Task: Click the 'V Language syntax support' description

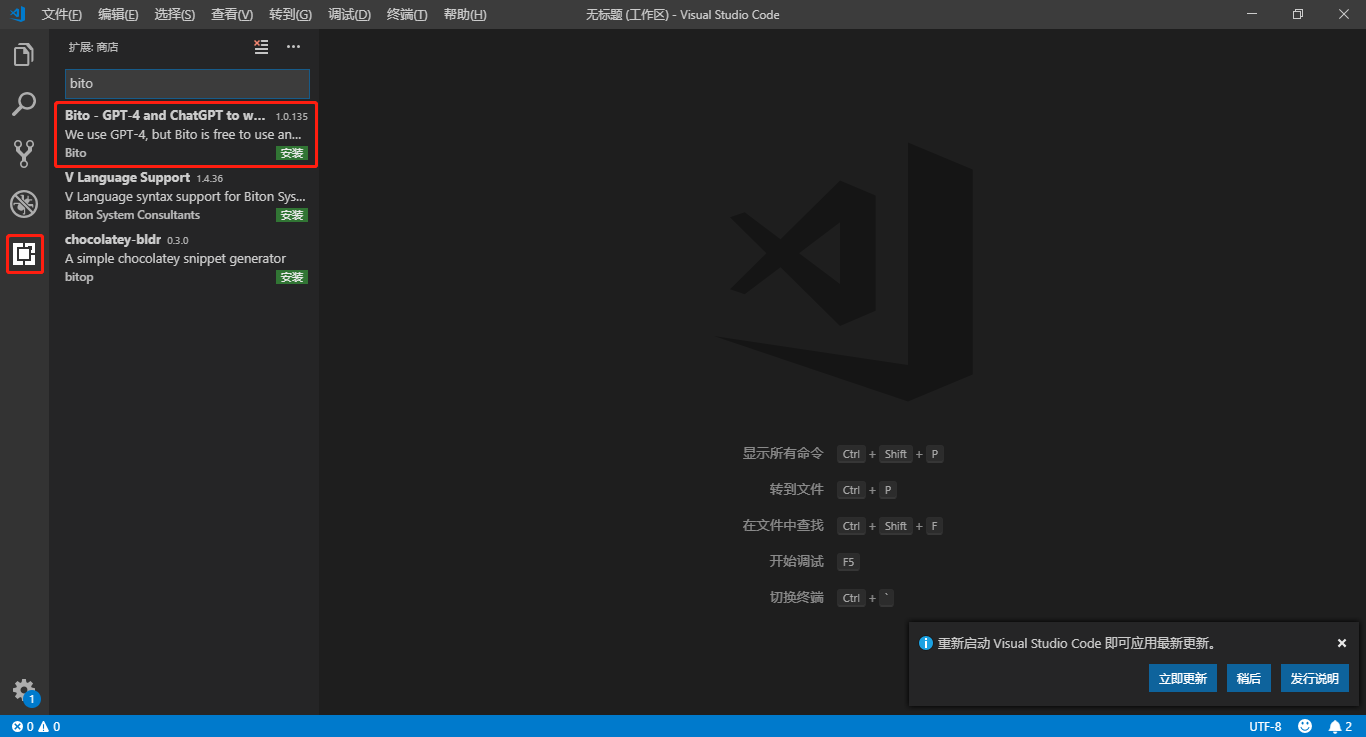Action: [186, 196]
